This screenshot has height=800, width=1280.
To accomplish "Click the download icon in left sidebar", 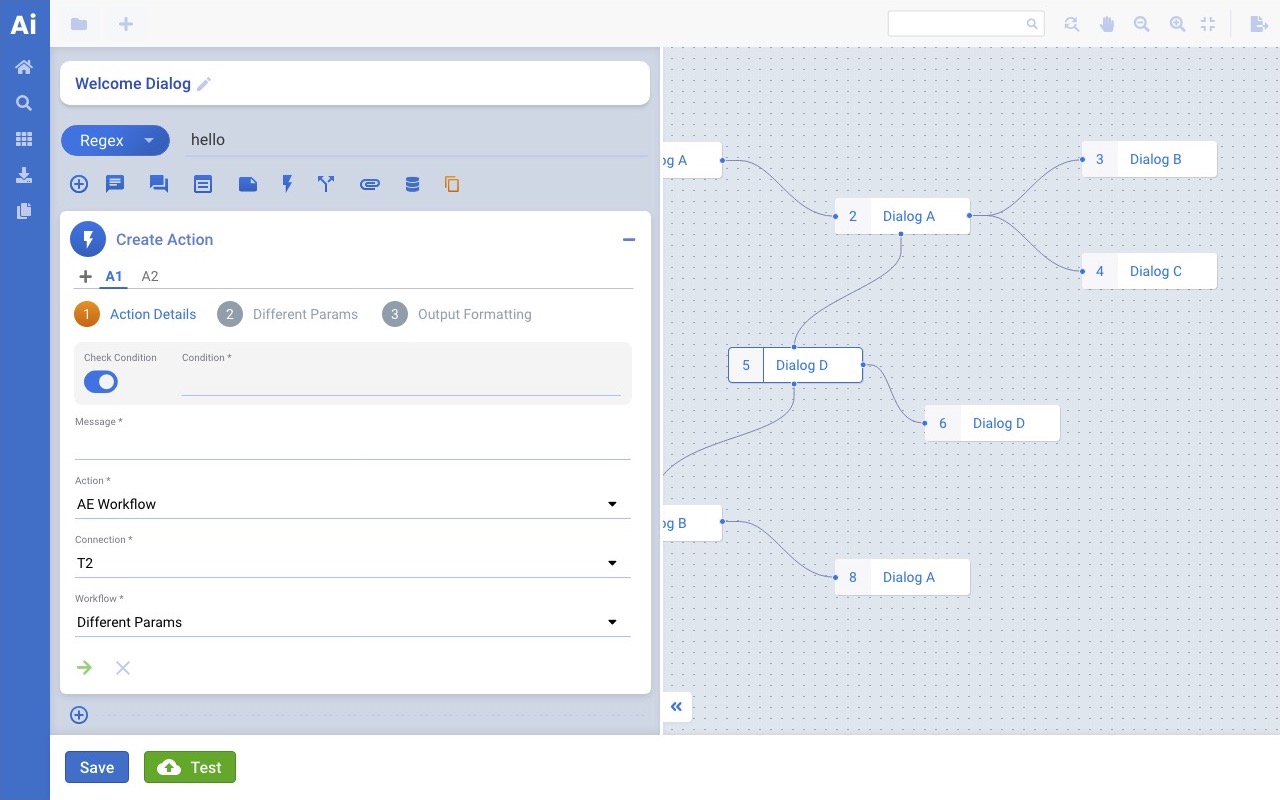I will point(24,176).
